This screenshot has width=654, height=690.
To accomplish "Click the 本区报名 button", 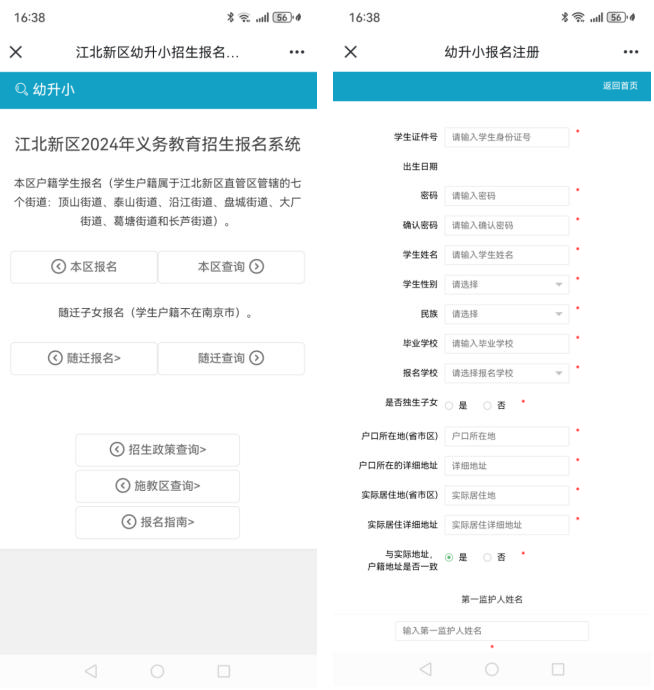I will coord(84,267).
